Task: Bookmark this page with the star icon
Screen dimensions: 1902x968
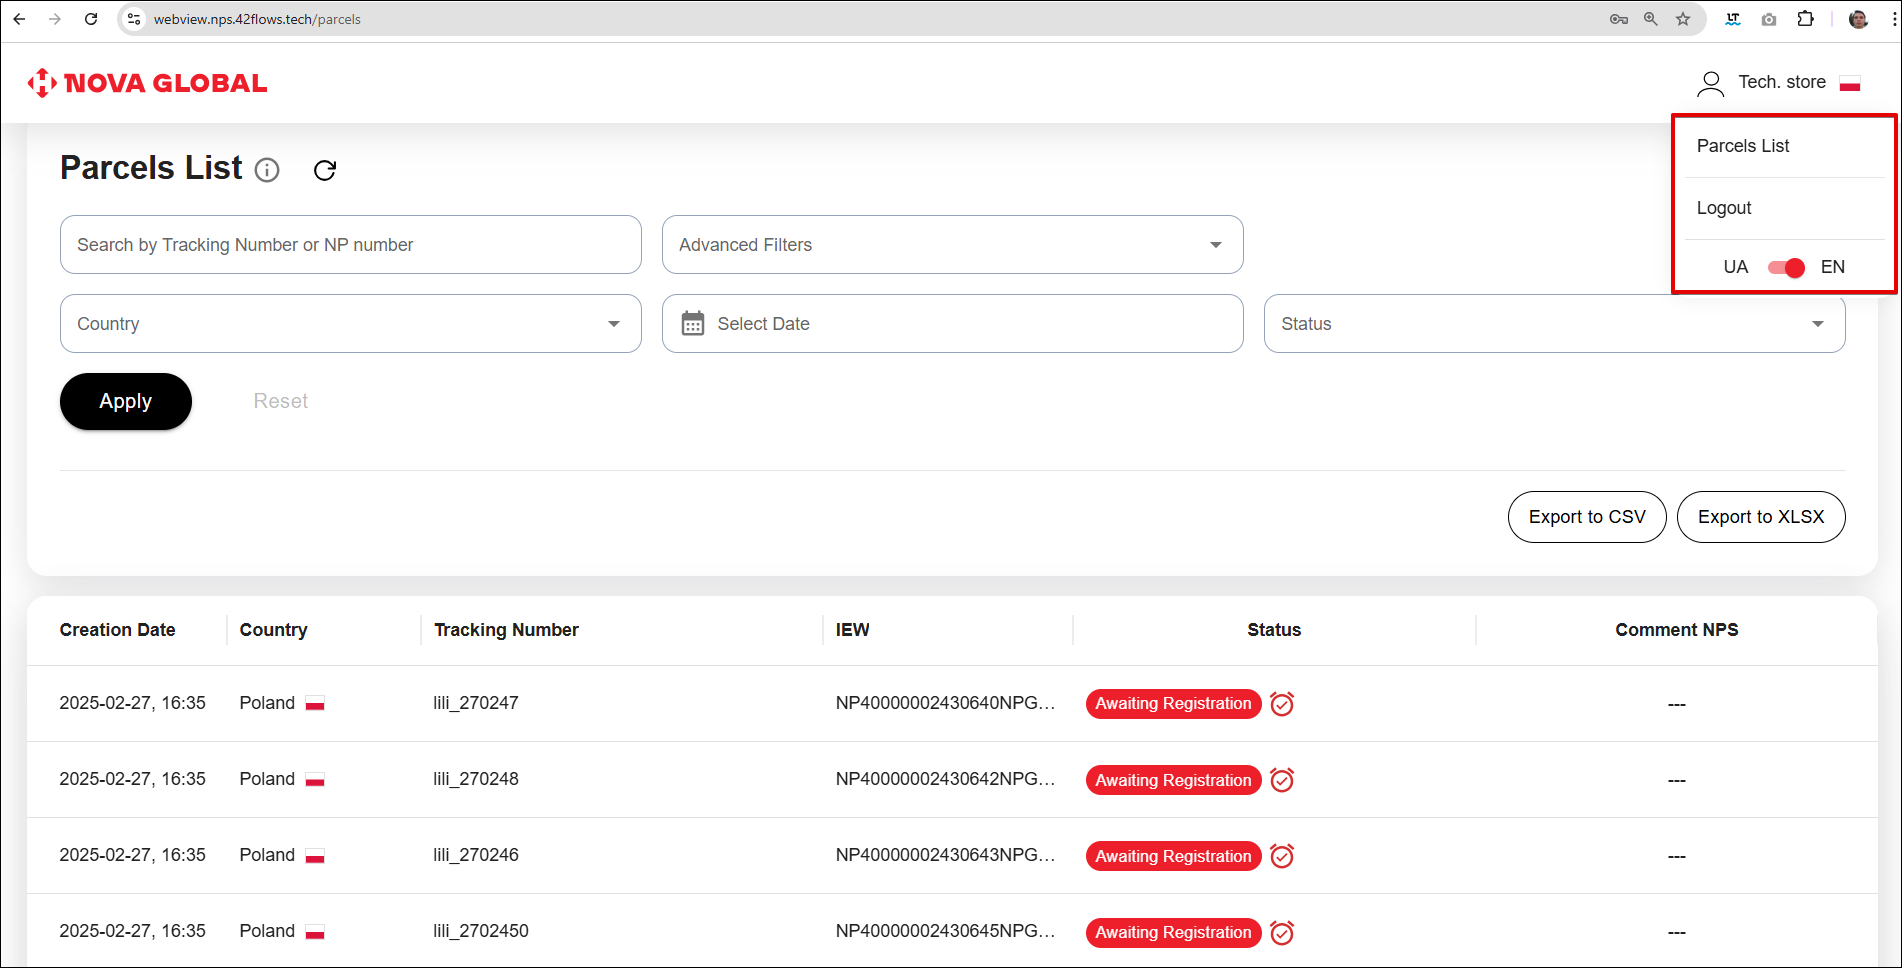Action: click(1683, 19)
